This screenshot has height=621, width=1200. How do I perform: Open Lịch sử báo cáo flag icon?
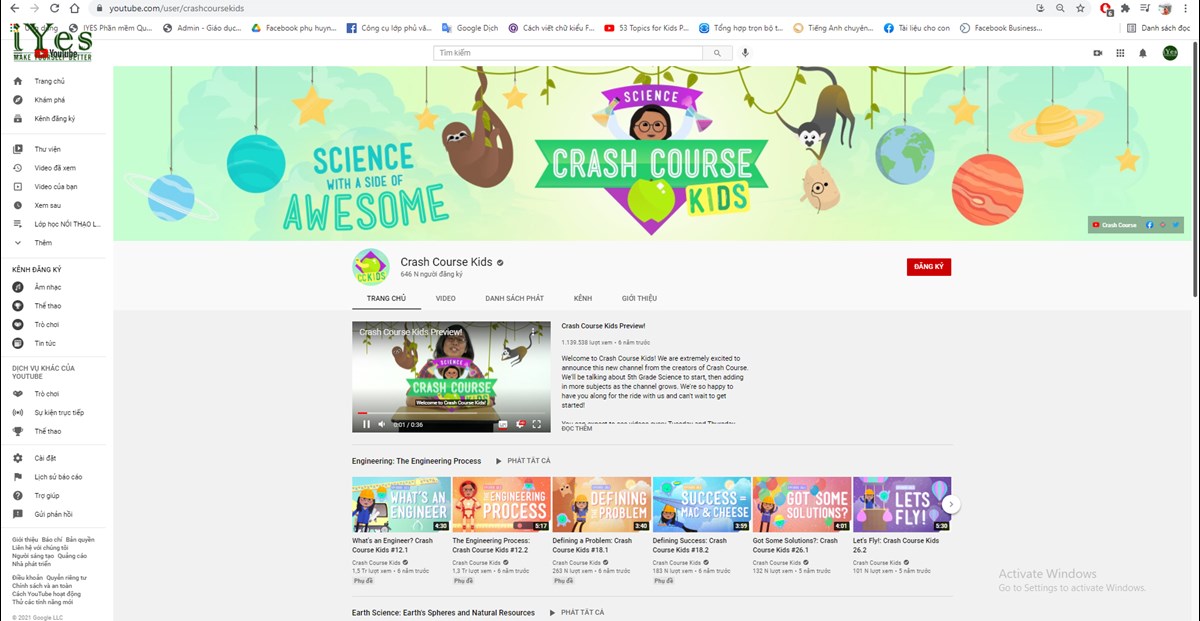[17, 477]
